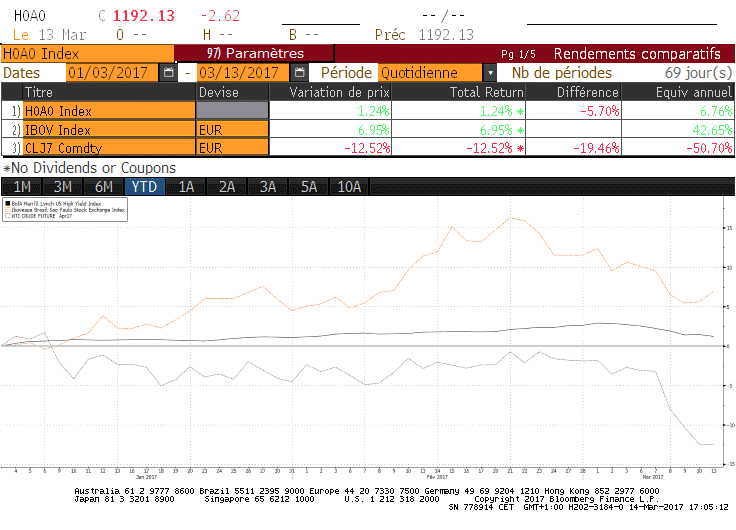Screen dimensions: 736x530
Task: Click the row number 1) for H0A0
Action: [16, 111]
